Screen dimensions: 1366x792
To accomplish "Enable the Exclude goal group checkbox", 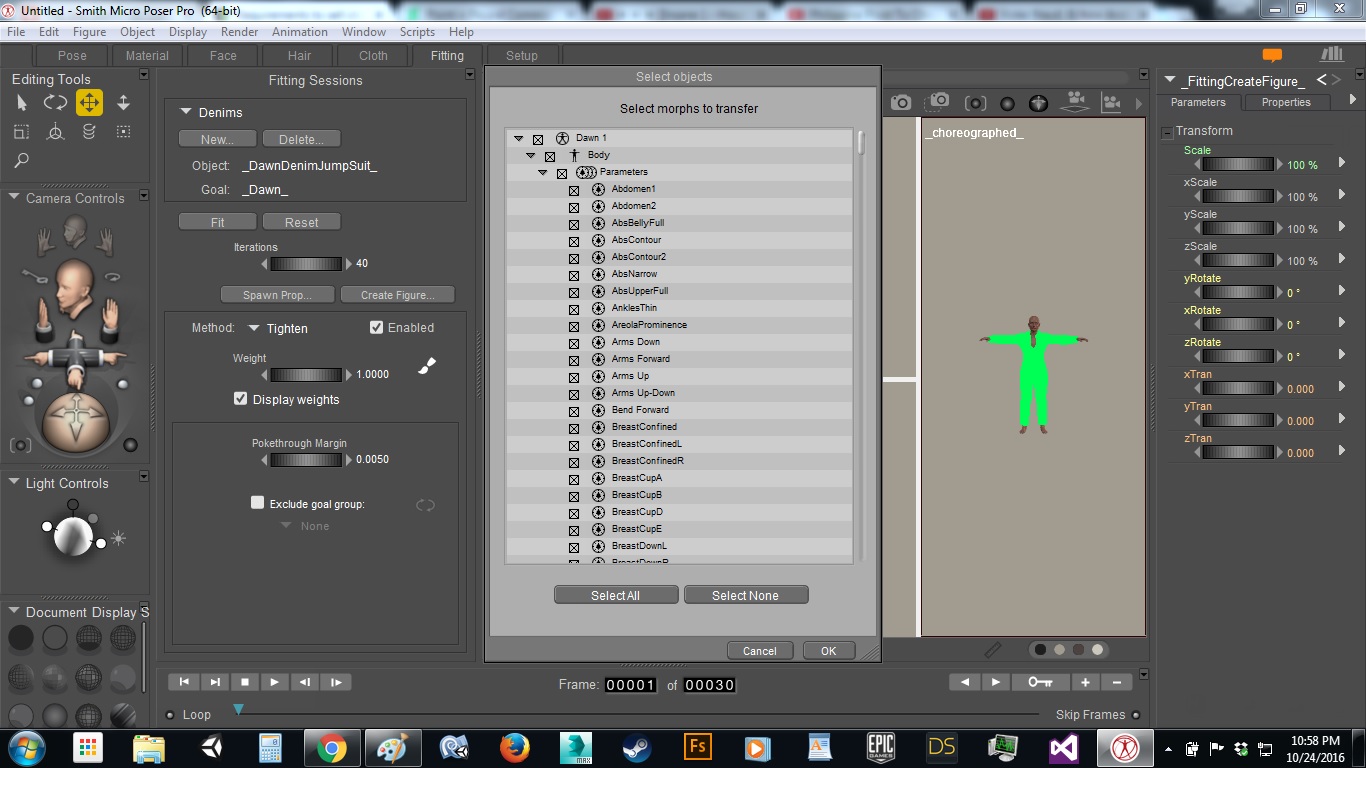I will click(x=258, y=503).
